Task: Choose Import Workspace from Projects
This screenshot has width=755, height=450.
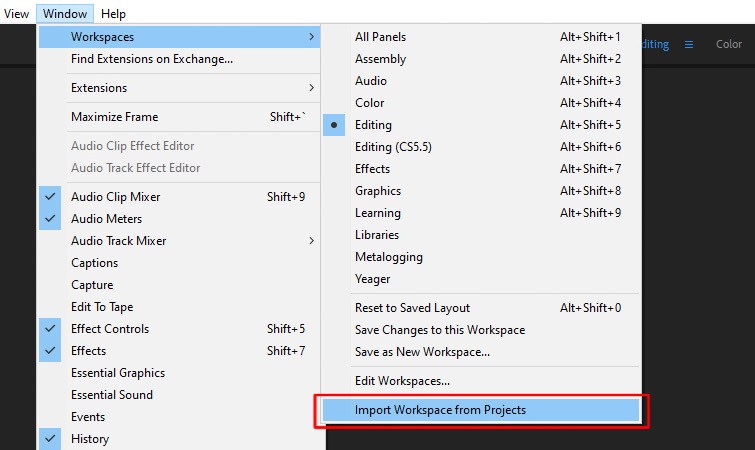Action: click(x=482, y=410)
